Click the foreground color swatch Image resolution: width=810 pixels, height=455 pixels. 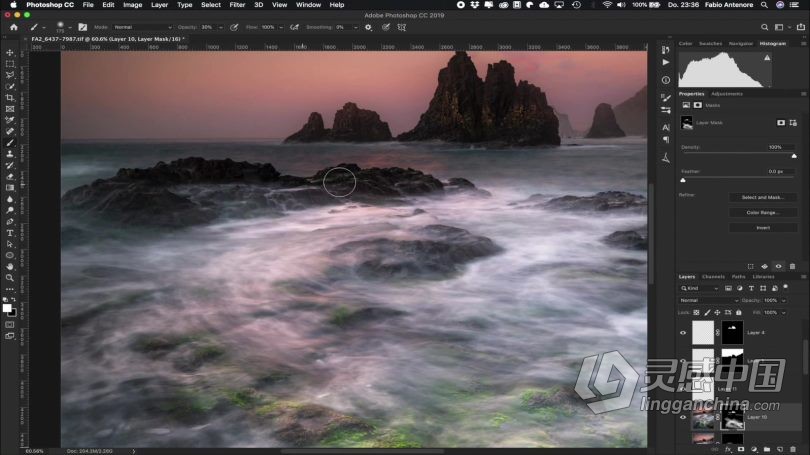[x=7, y=308]
